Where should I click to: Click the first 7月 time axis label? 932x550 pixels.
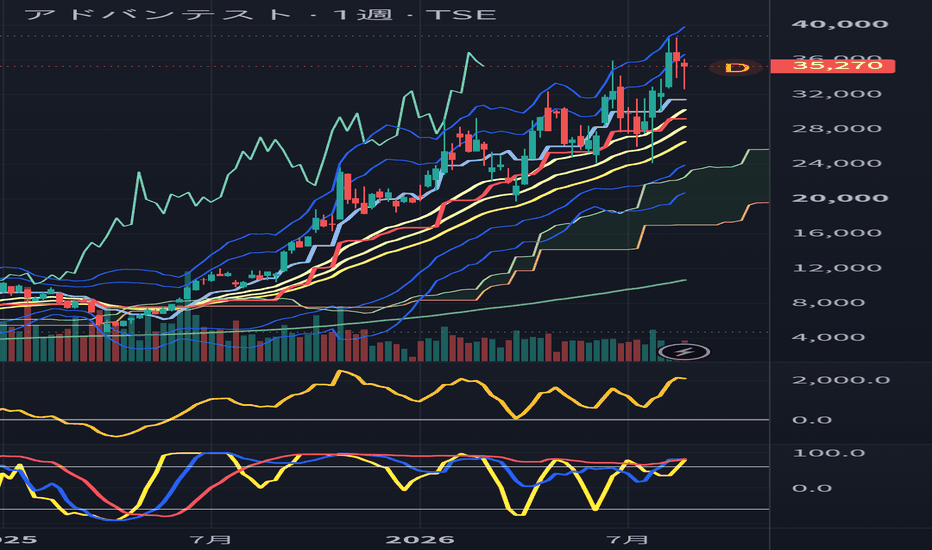coord(211,540)
